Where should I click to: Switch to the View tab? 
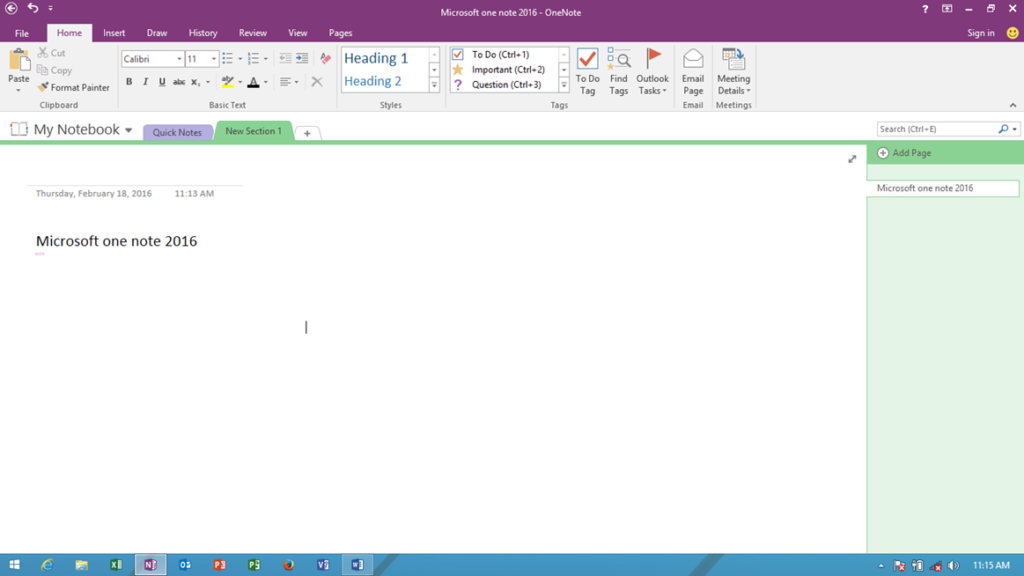click(x=297, y=33)
